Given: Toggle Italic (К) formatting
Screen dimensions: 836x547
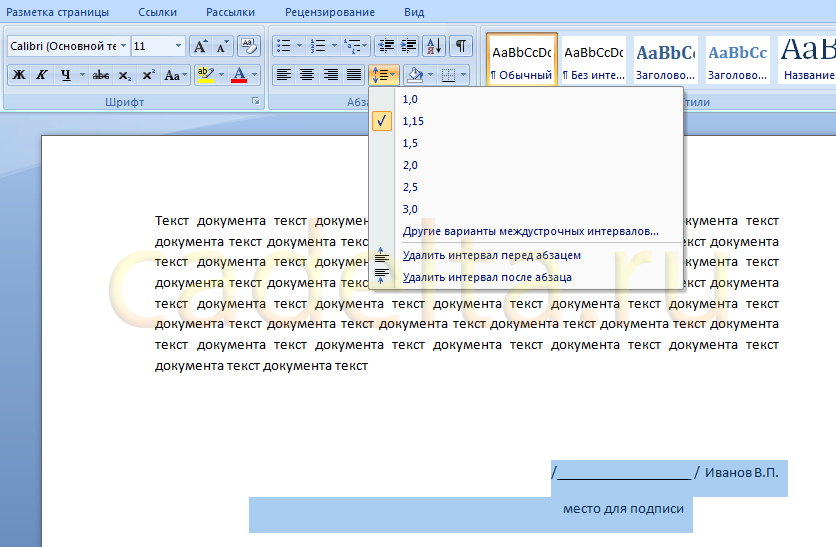Looking at the screenshot, I should point(42,75).
